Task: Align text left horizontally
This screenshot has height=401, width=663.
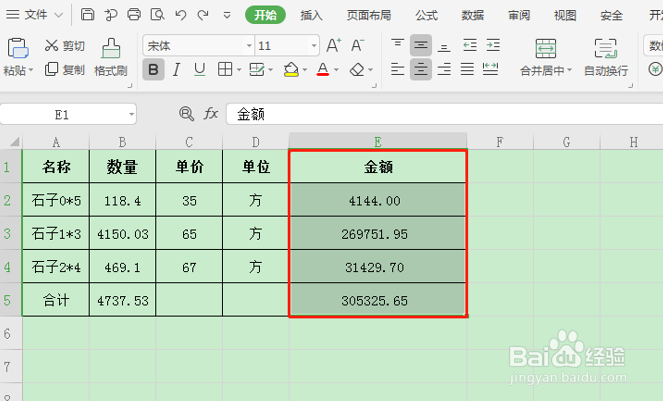Action: pos(397,69)
